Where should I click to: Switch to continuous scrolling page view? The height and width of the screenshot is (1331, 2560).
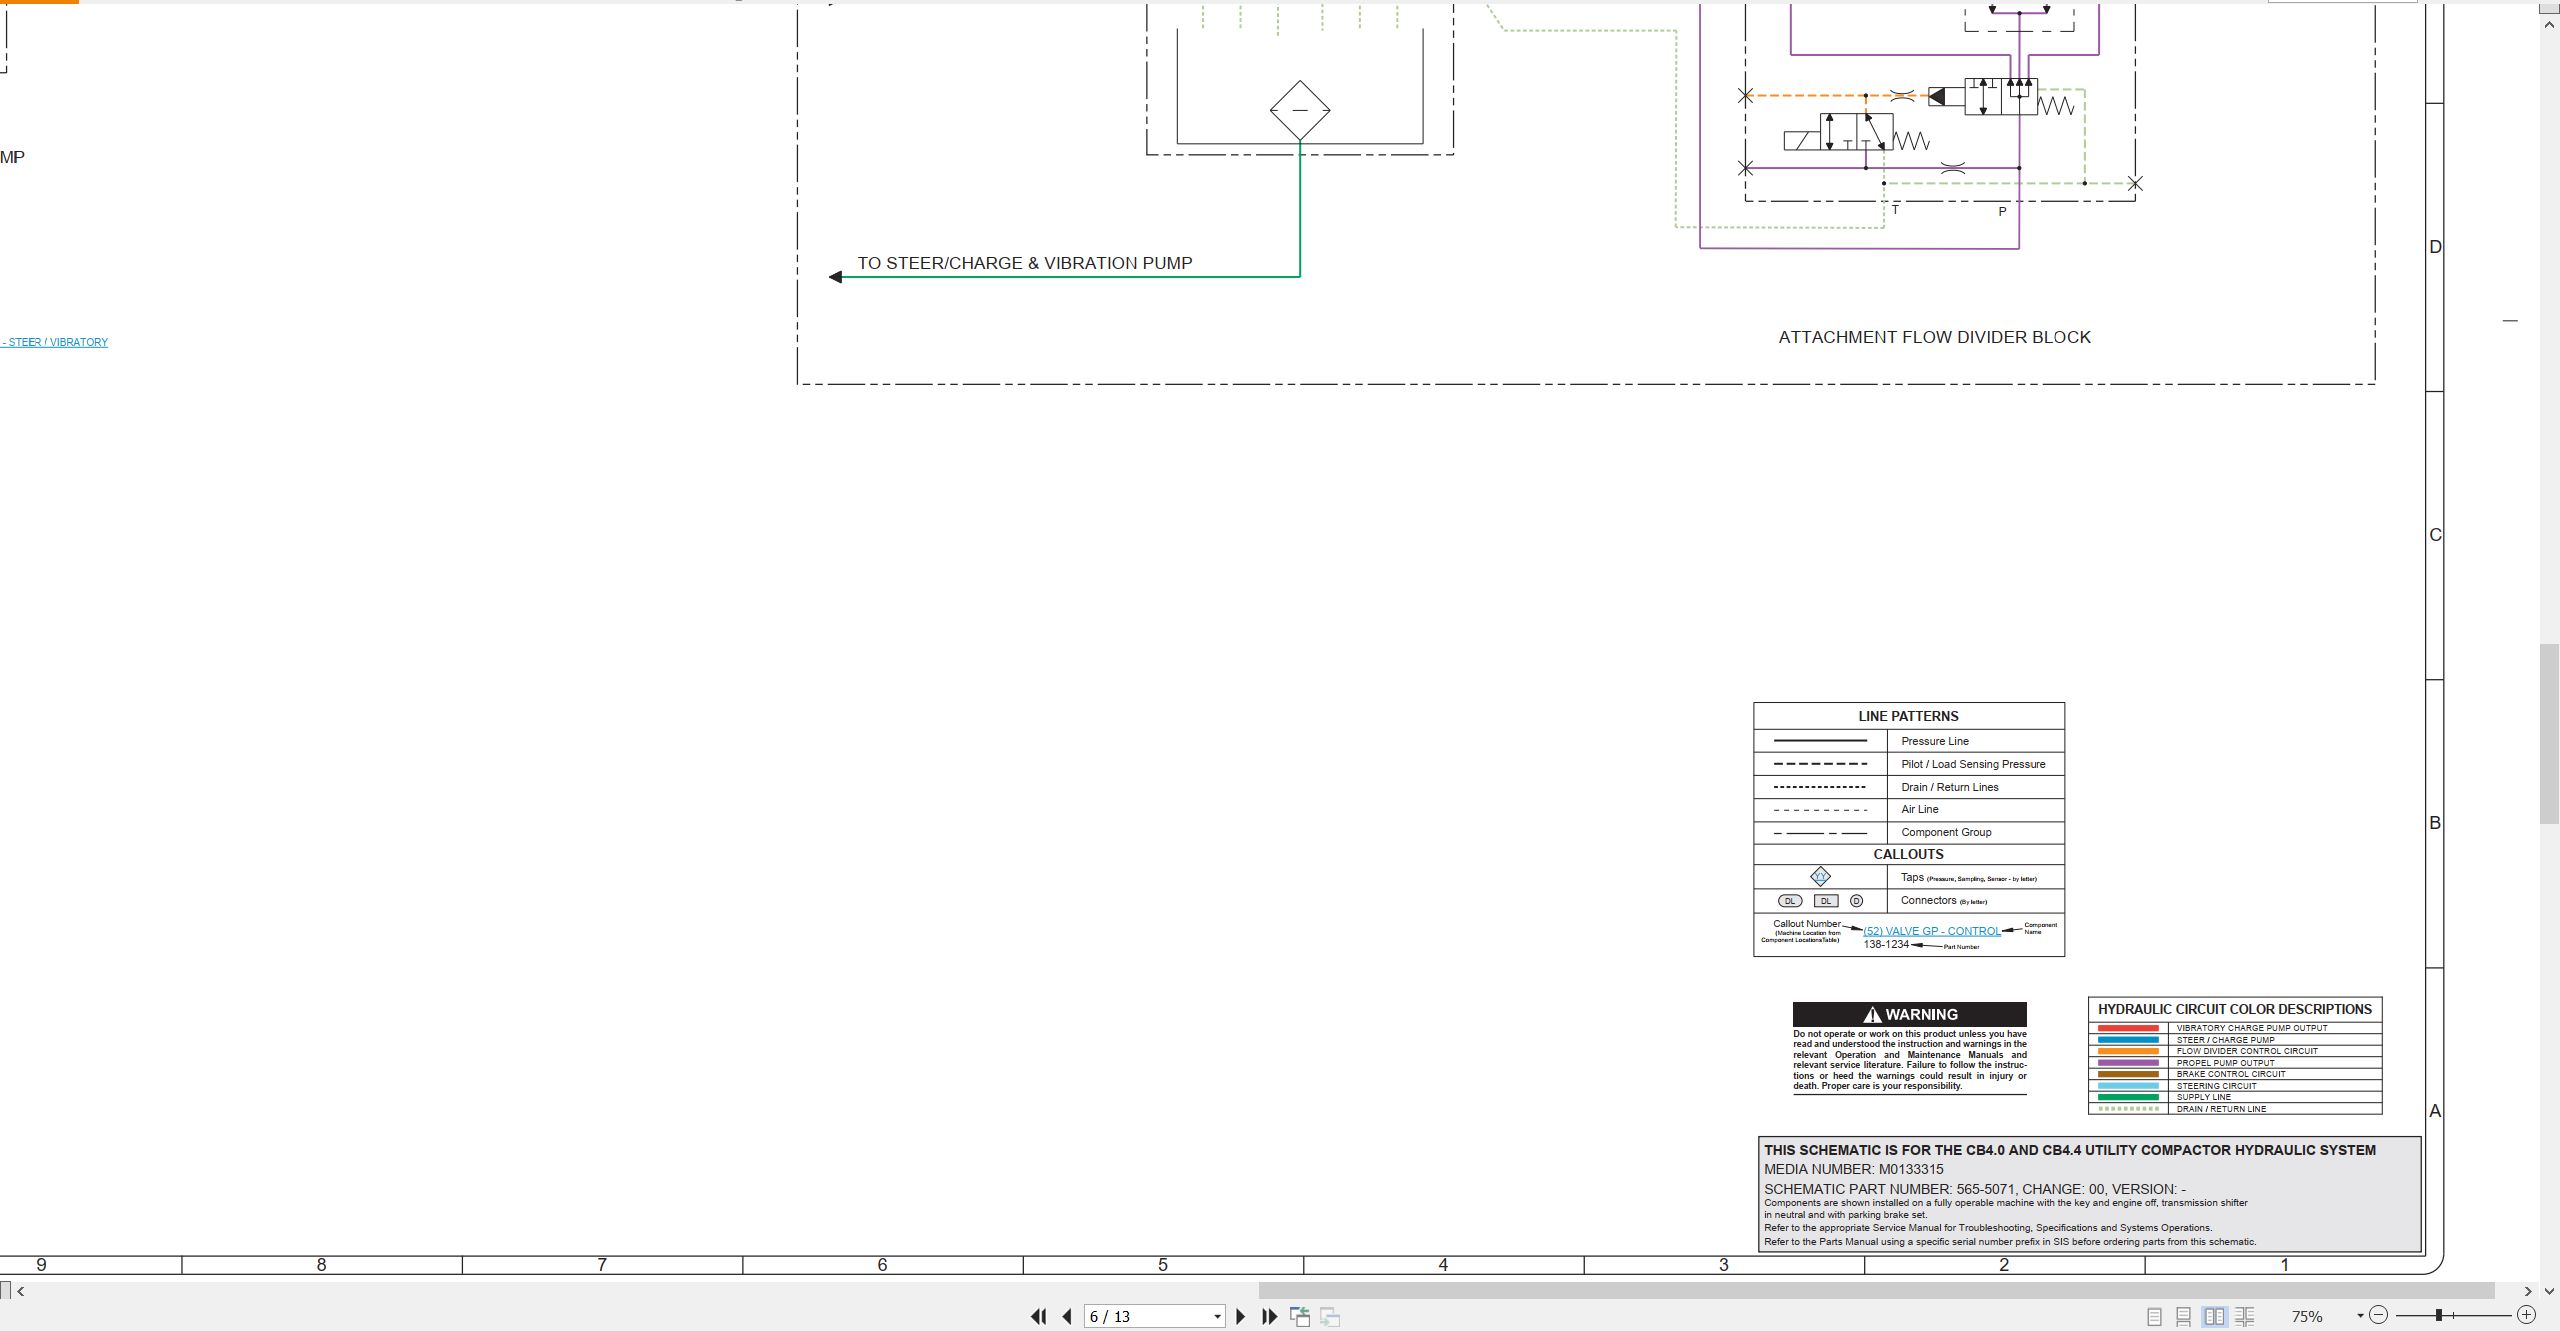[x=2184, y=1317]
